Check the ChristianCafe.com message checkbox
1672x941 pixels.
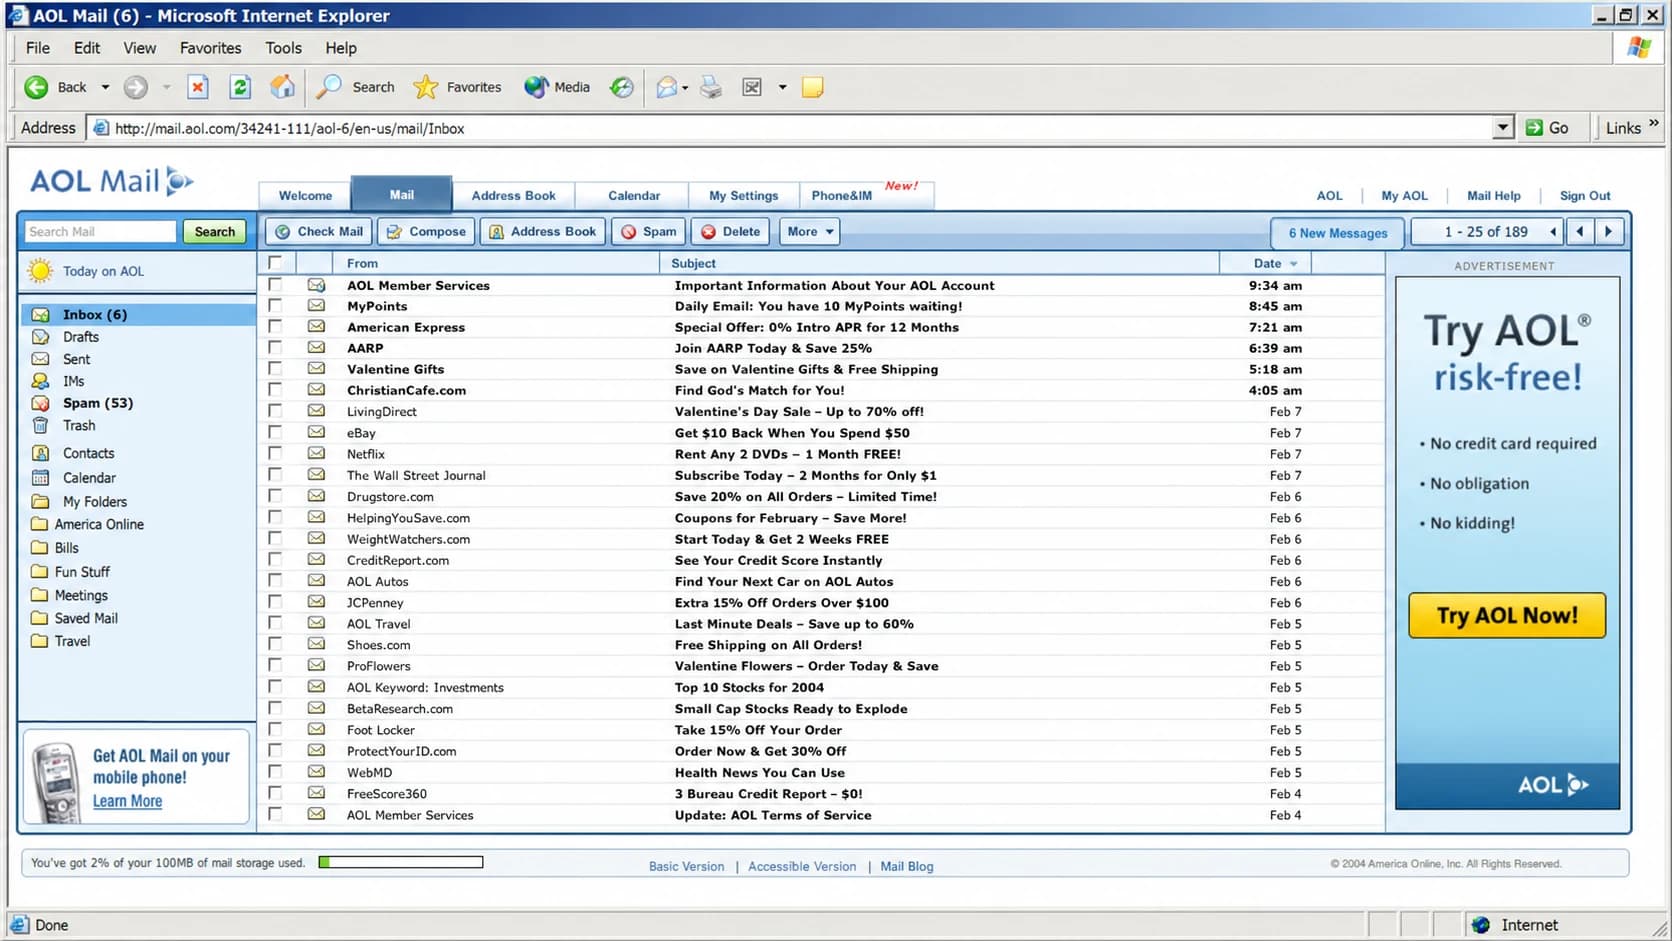point(275,390)
